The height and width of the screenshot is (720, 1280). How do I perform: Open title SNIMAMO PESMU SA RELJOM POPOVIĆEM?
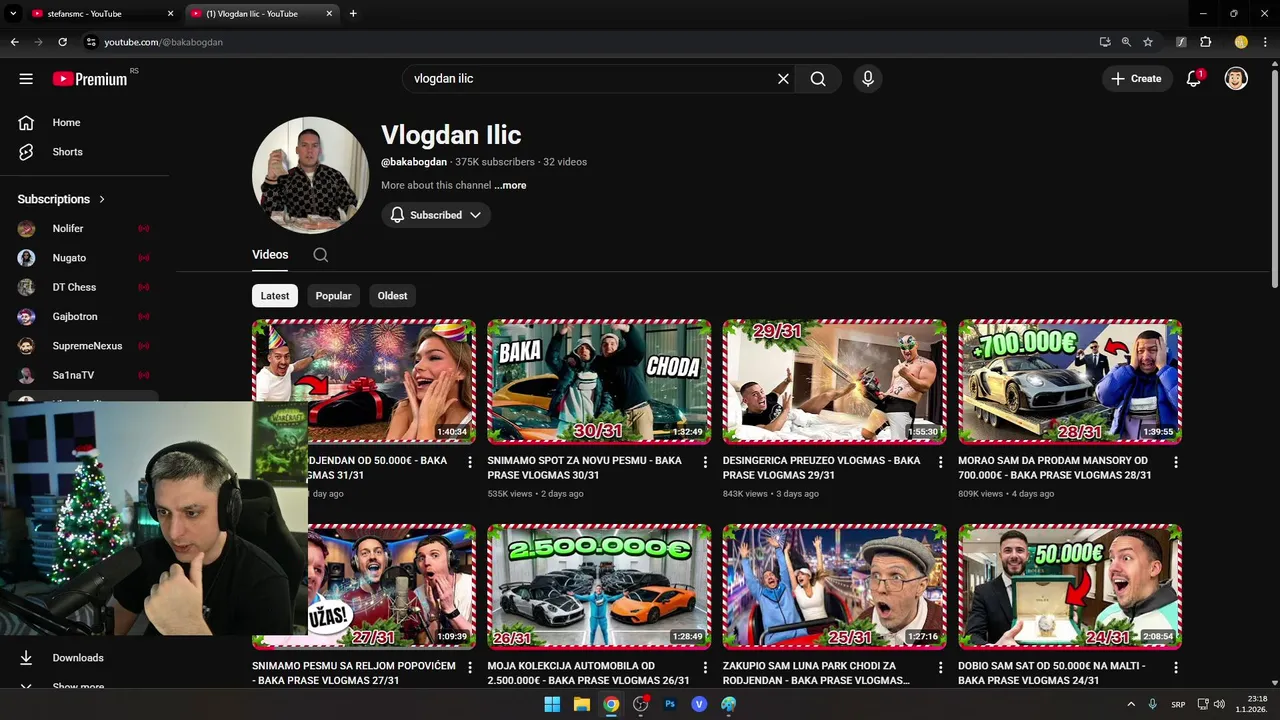point(354,673)
